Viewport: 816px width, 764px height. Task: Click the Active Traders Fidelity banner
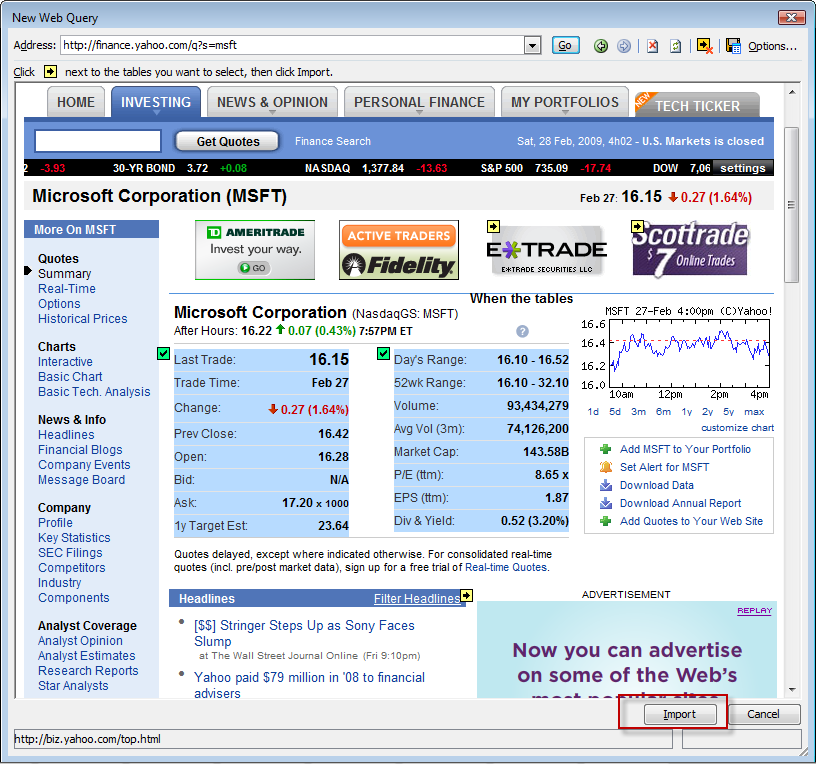[x=399, y=250]
